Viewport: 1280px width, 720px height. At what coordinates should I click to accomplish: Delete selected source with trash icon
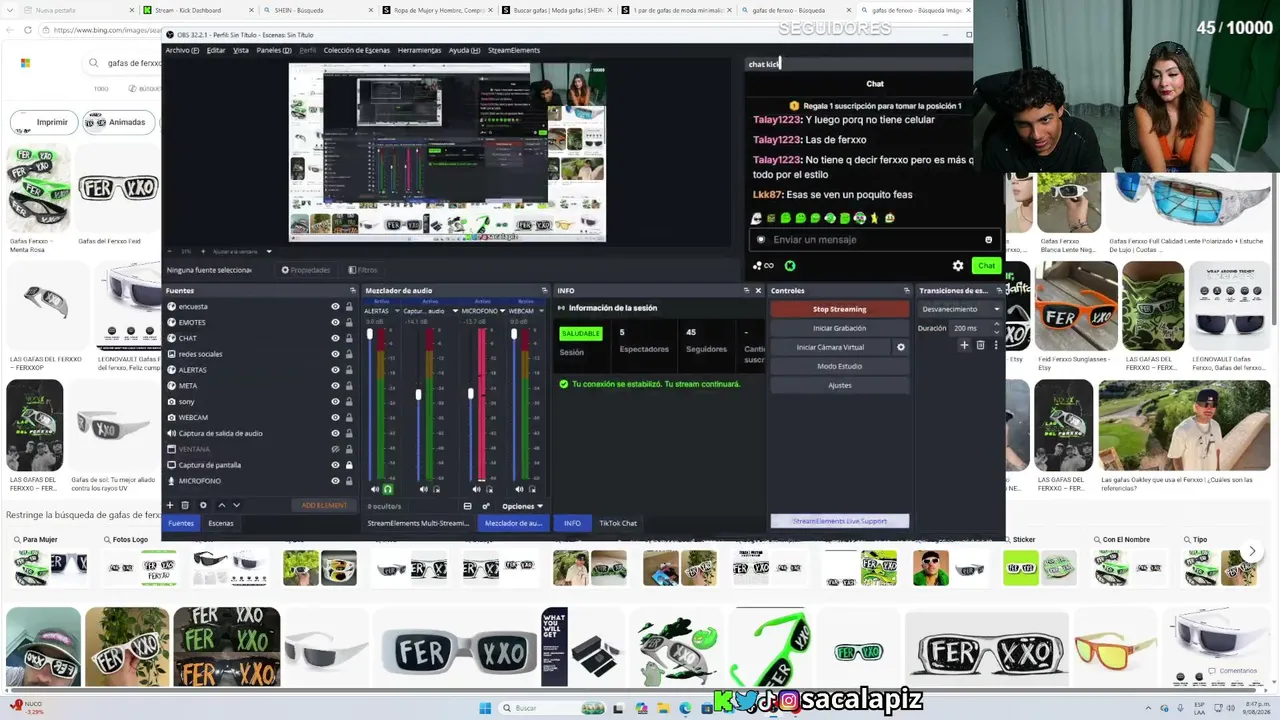click(x=185, y=505)
